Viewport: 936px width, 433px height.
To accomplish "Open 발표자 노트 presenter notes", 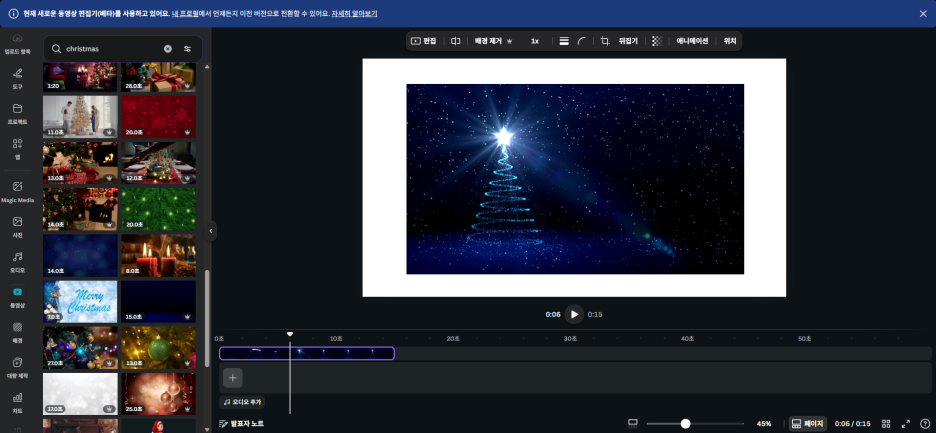I will [241, 423].
